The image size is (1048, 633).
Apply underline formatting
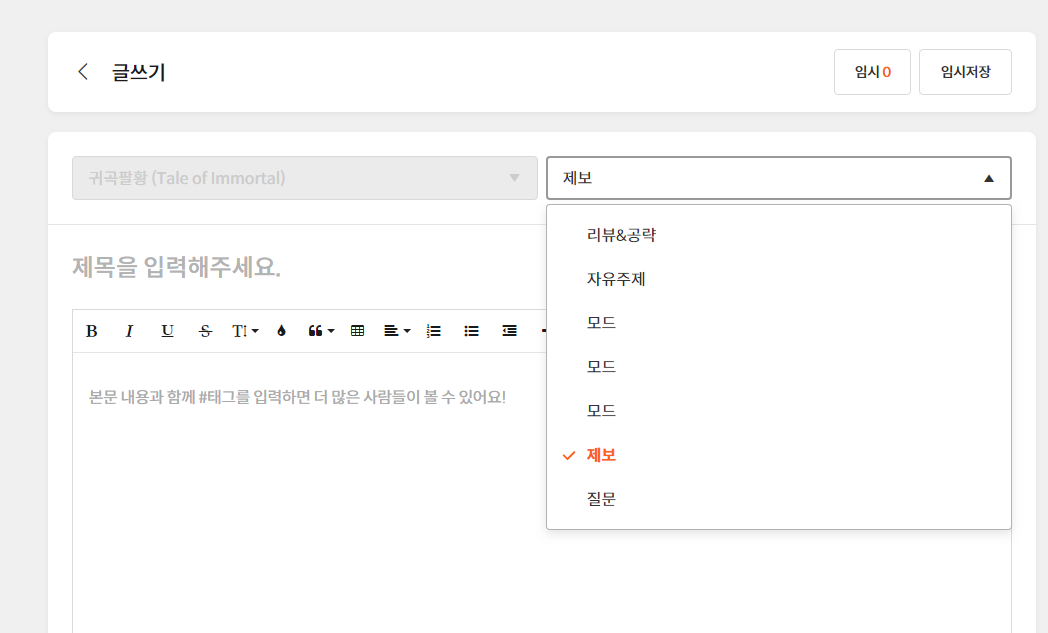click(167, 331)
